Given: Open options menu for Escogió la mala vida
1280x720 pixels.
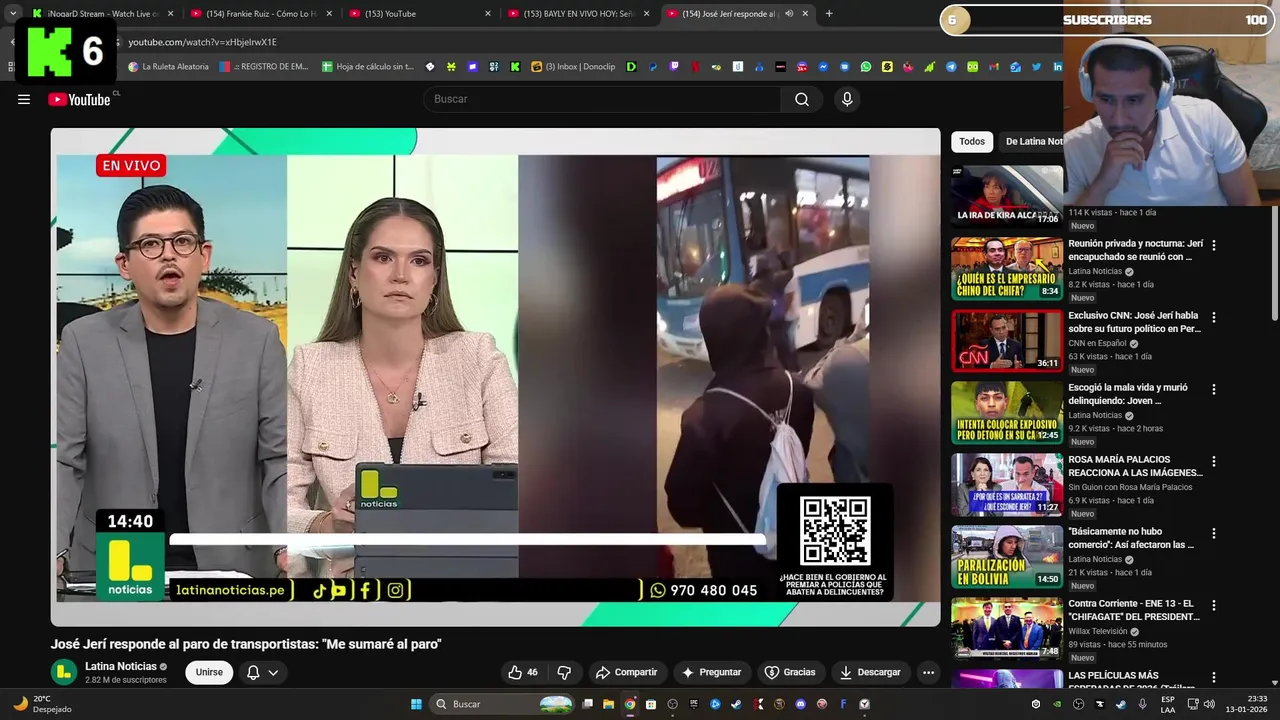Looking at the screenshot, I should [1214, 389].
